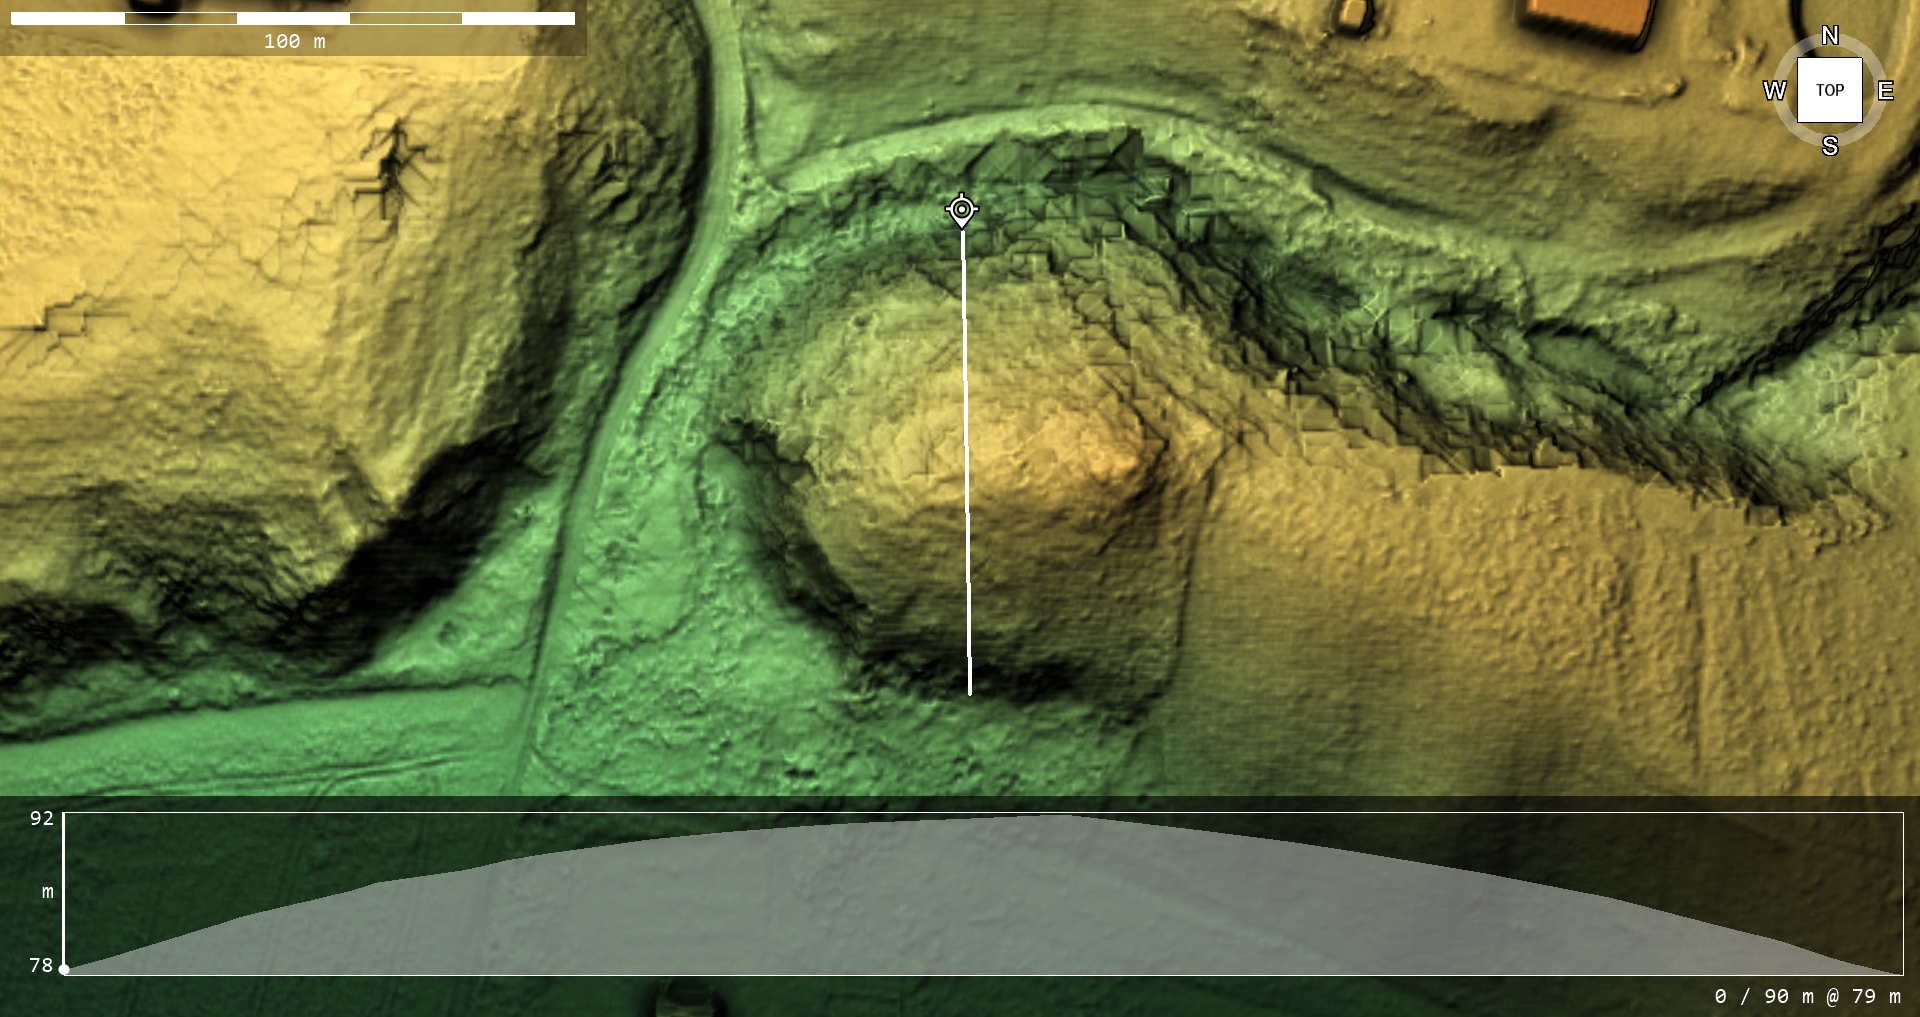Image resolution: width=1920 pixels, height=1017 pixels.
Task: Click the 0 / 90 m @ 79 m readout
Action: click(x=1807, y=996)
